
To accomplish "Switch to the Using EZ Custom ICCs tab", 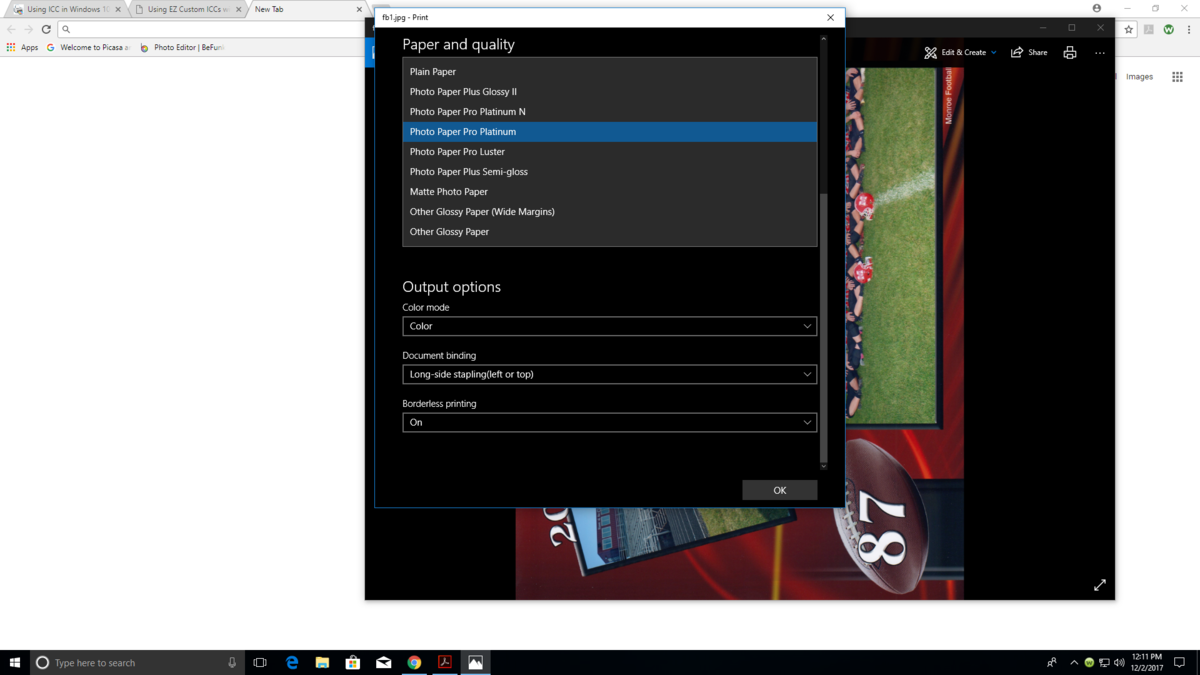I will 187,9.
